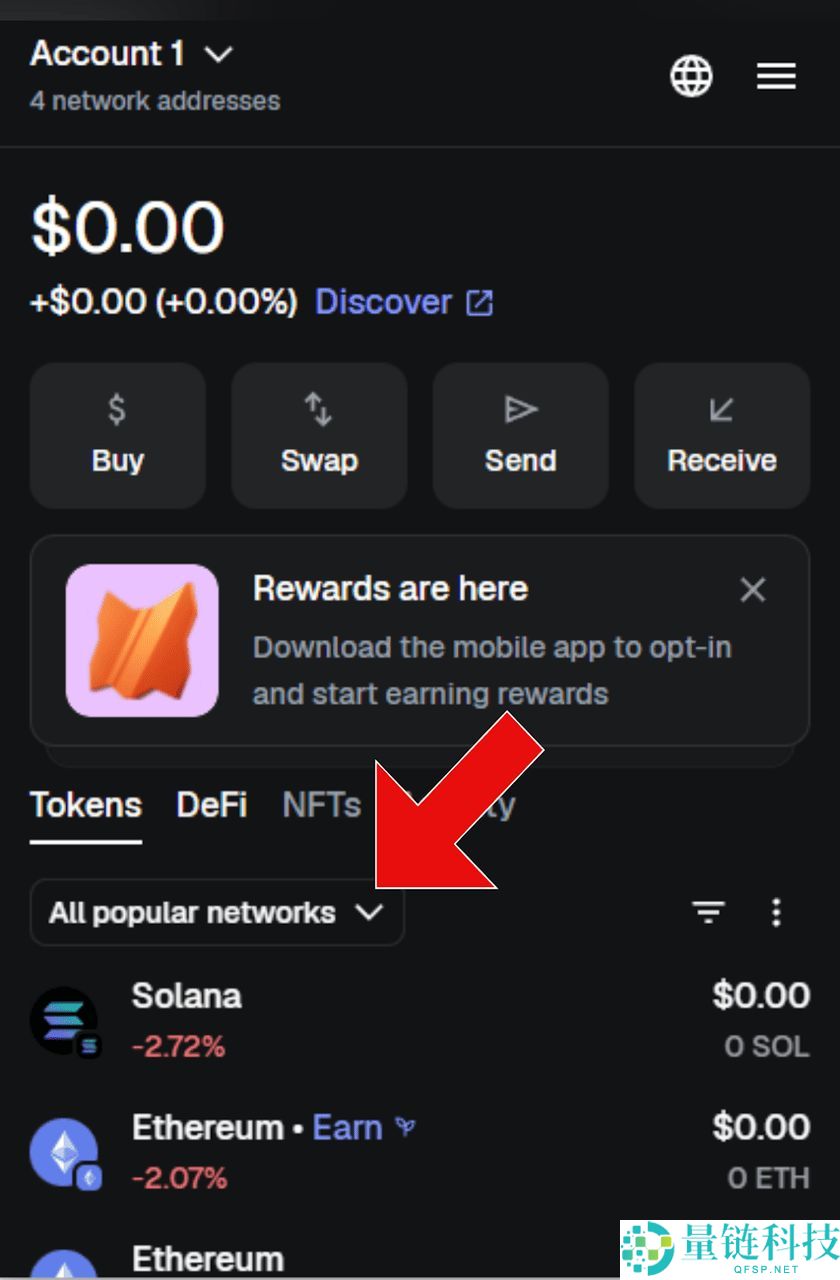This screenshot has width=840, height=1280.
Task: Dismiss the Rewards are here banner
Action: [x=753, y=590]
